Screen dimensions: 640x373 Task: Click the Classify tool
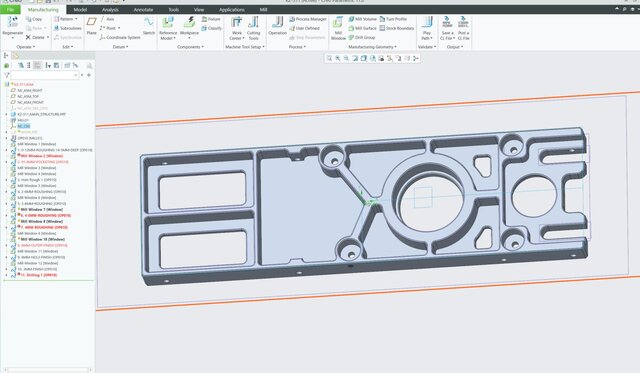(x=211, y=28)
